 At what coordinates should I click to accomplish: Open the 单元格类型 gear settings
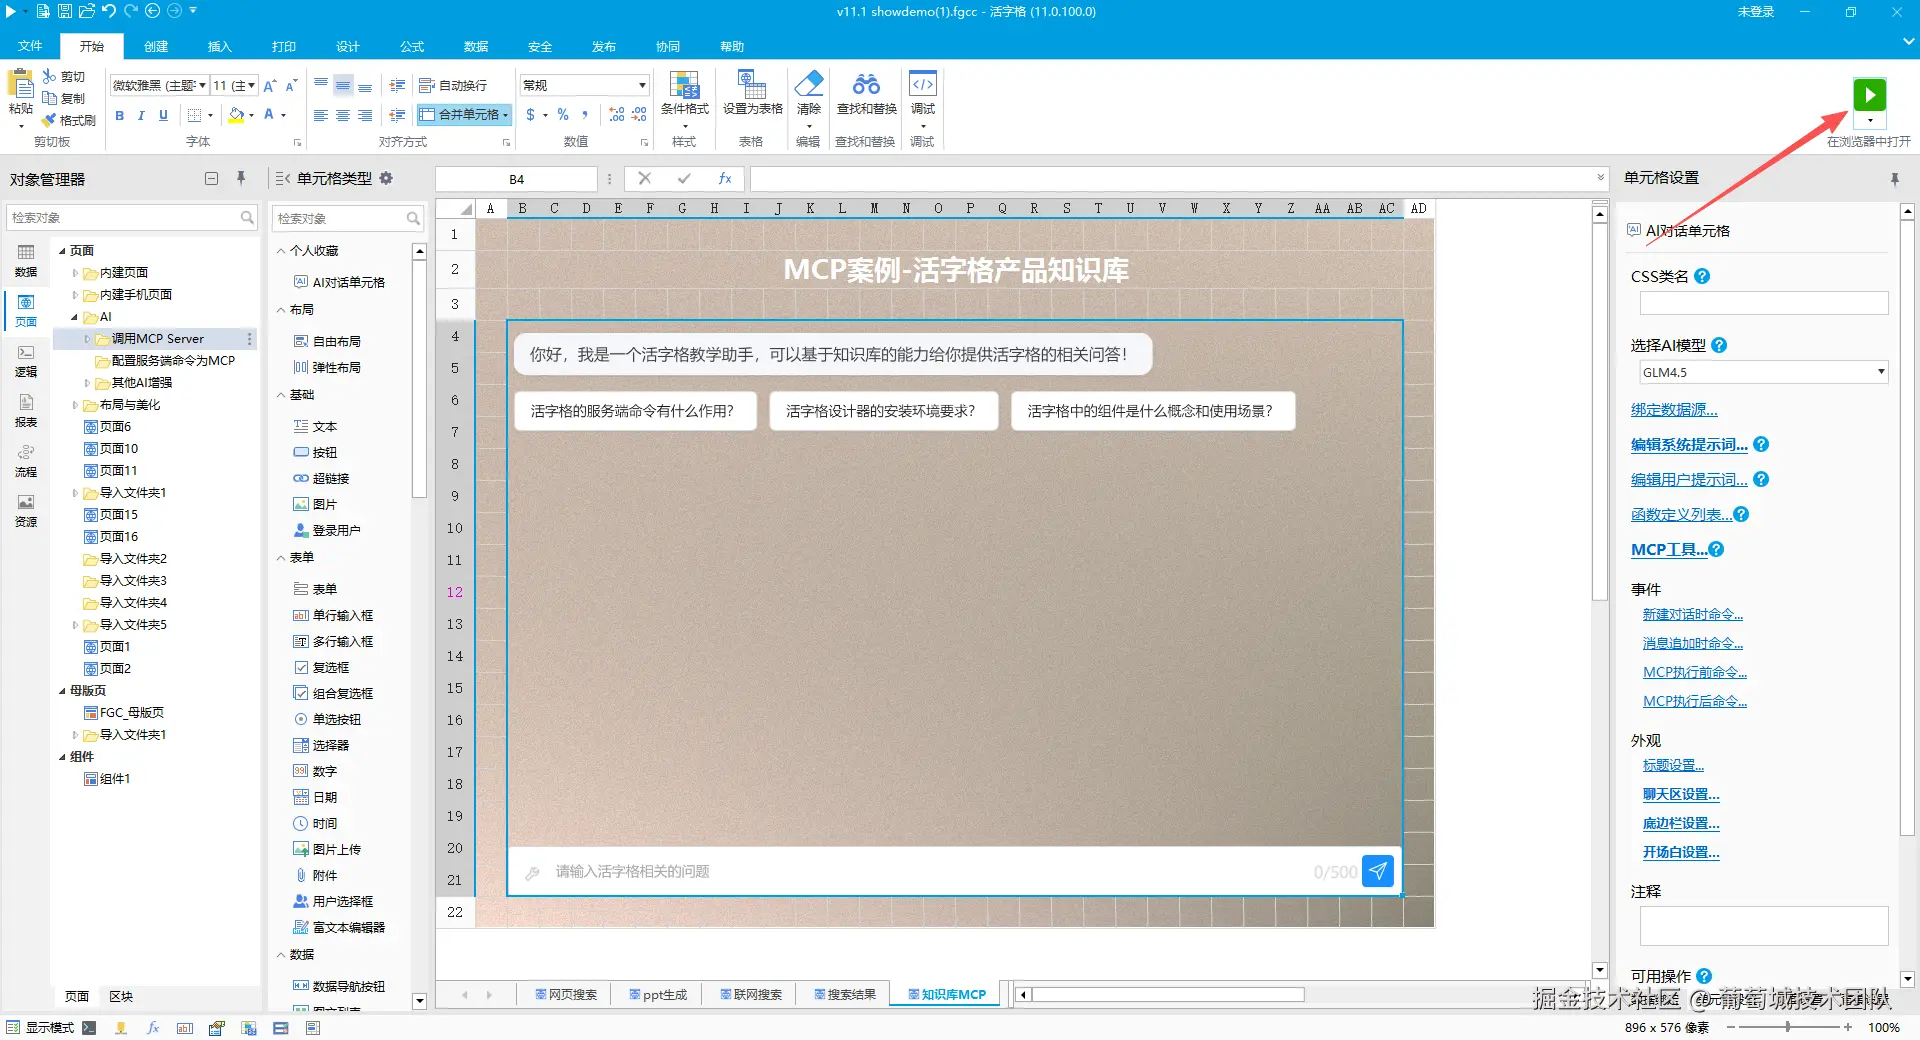(x=386, y=178)
